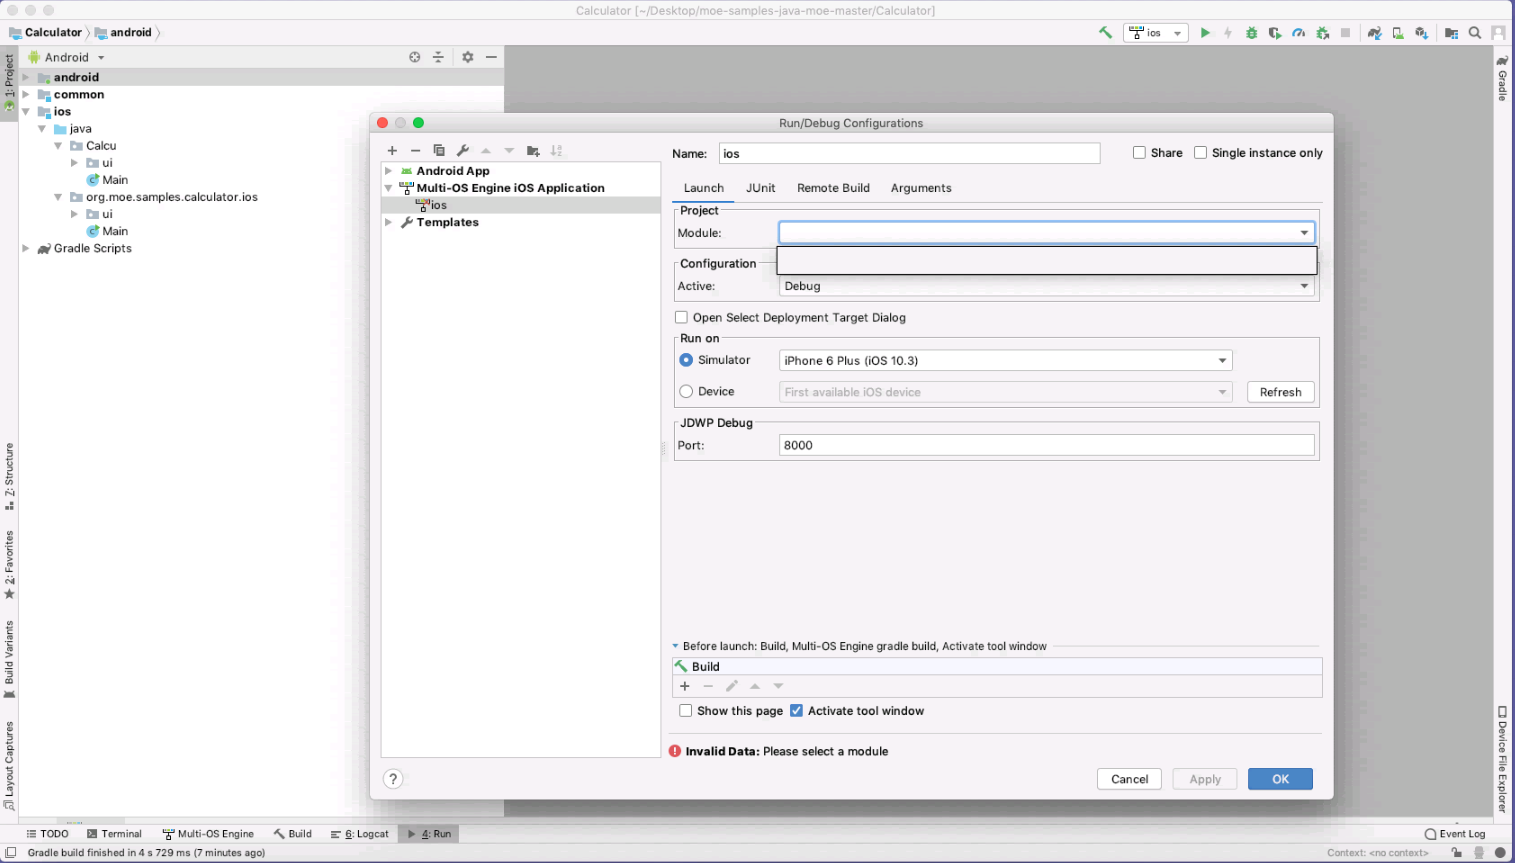
Task: Enable the Share checkbox
Action: tap(1139, 153)
